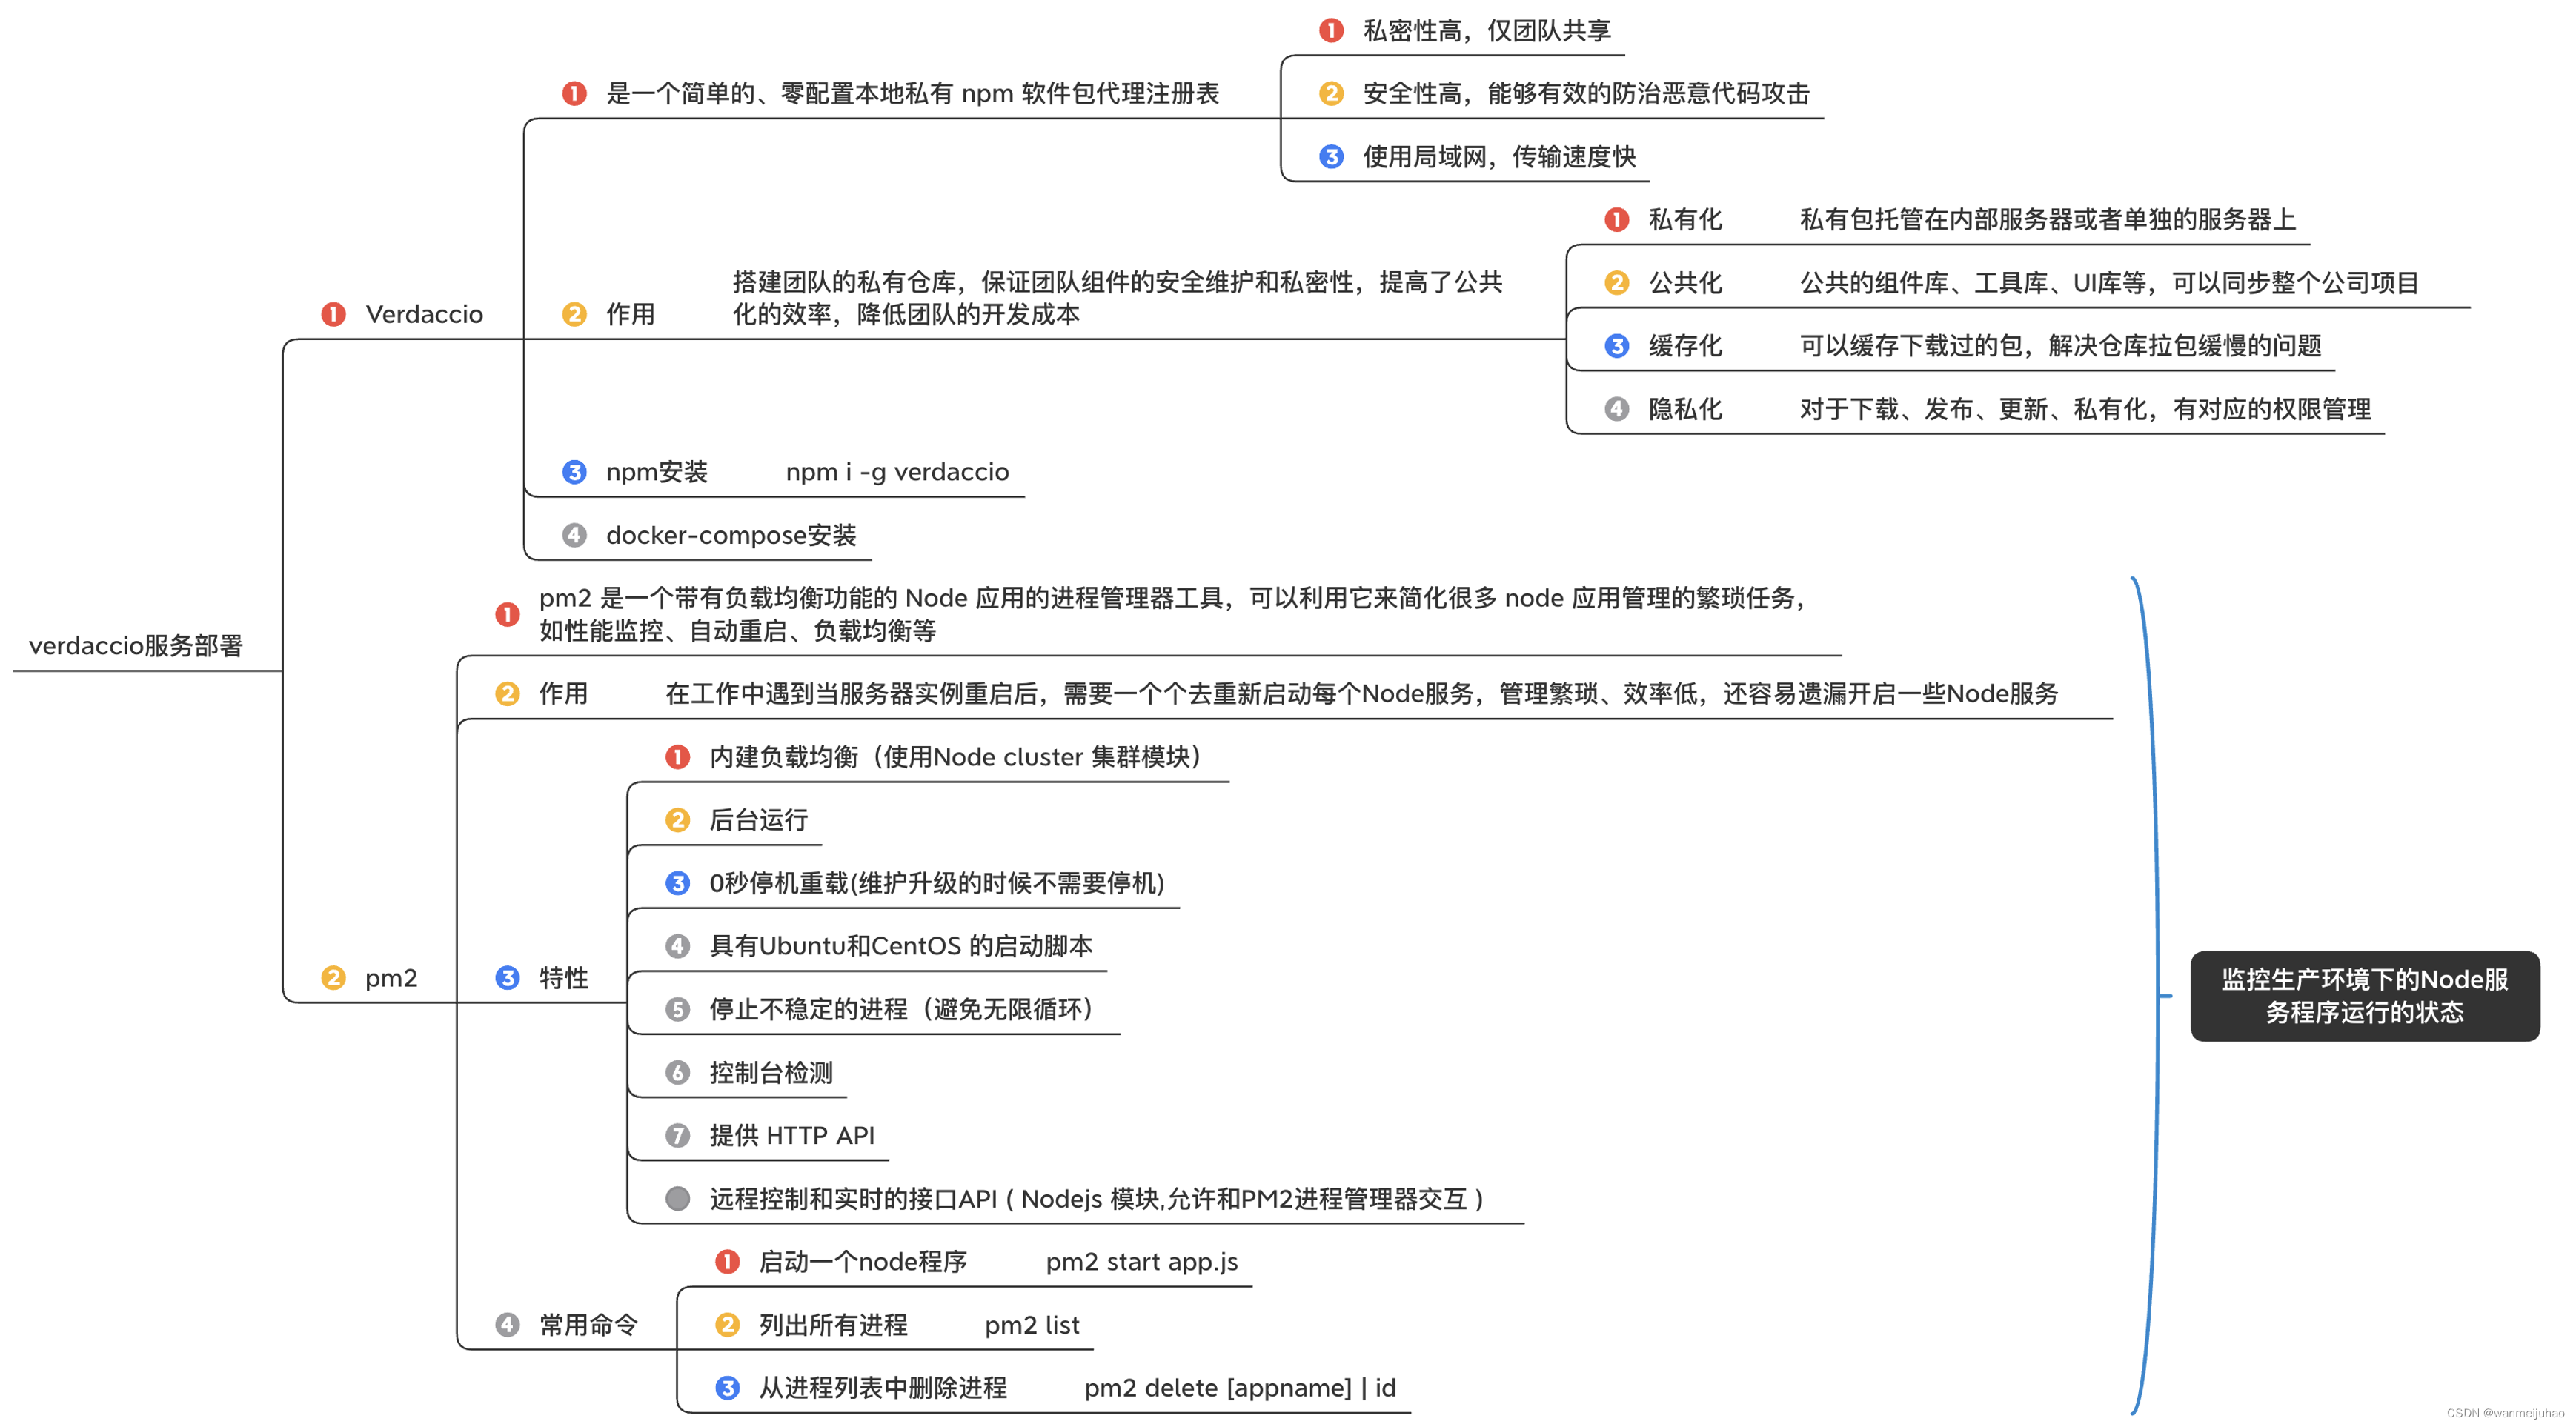This screenshot has width=2576, height=1427.
Task: Click the gray circle marker beside 远程控制和实时的接口API
Action: pyautogui.click(x=677, y=1199)
